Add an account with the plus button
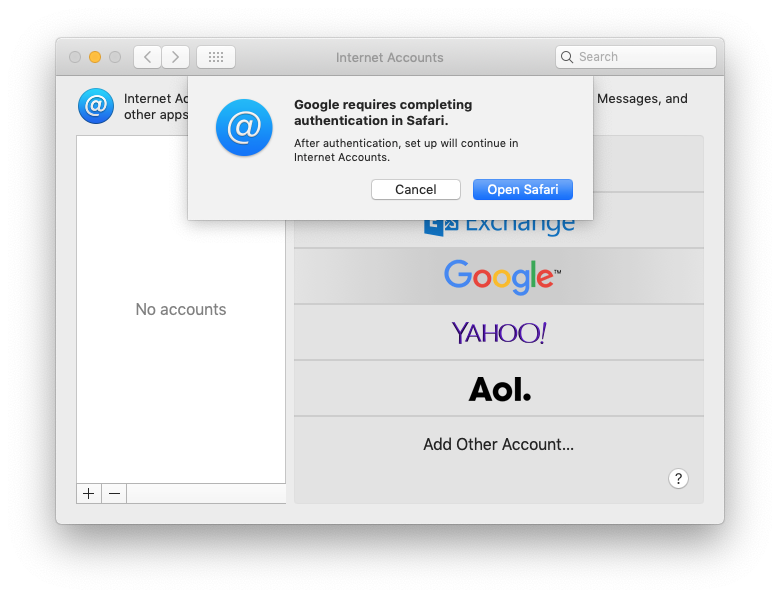This screenshot has height=598, width=780. 89,494
